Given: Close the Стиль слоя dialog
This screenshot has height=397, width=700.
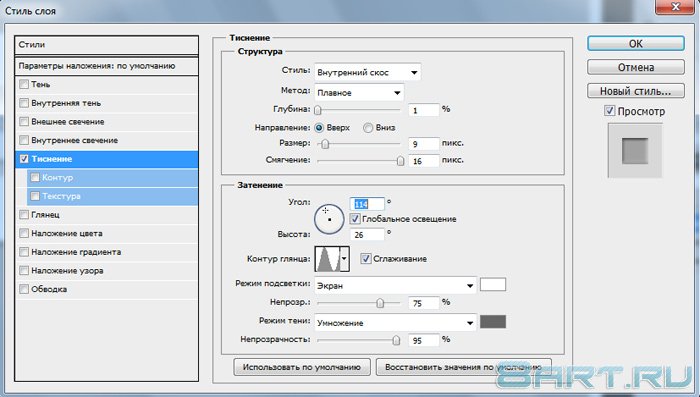Looking at the screenshot, I should (676, 7).
